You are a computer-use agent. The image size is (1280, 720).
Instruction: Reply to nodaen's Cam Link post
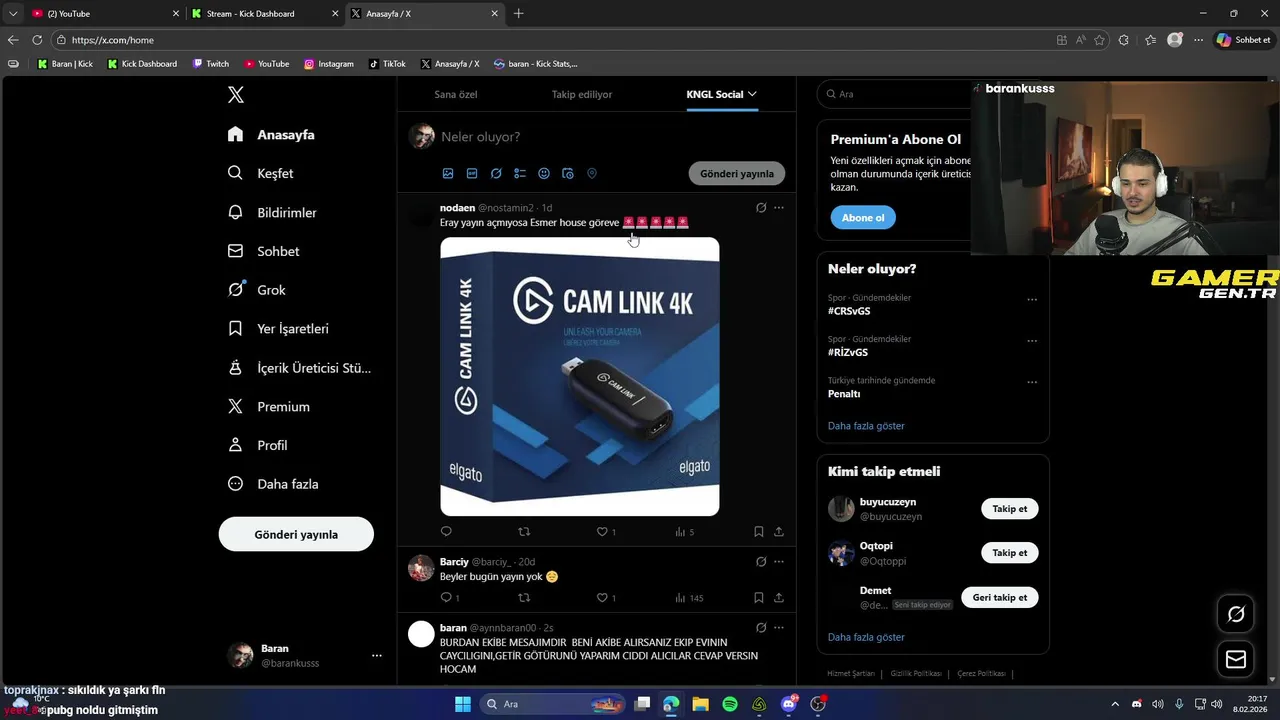coord(446,531)
